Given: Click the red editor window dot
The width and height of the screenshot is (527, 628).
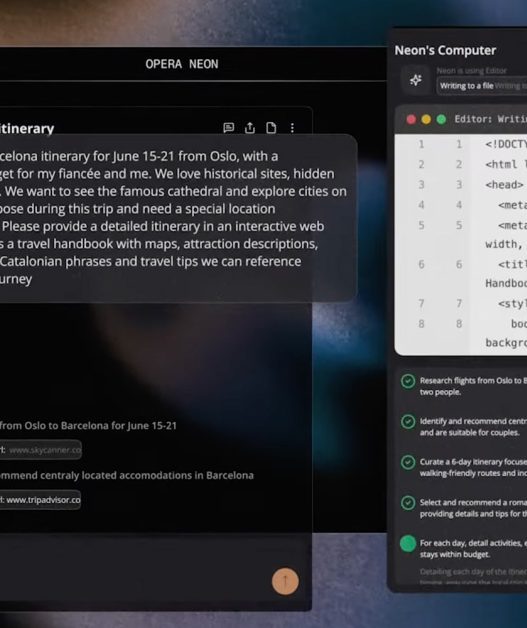Looking at the screenshot, I should 411,119.
